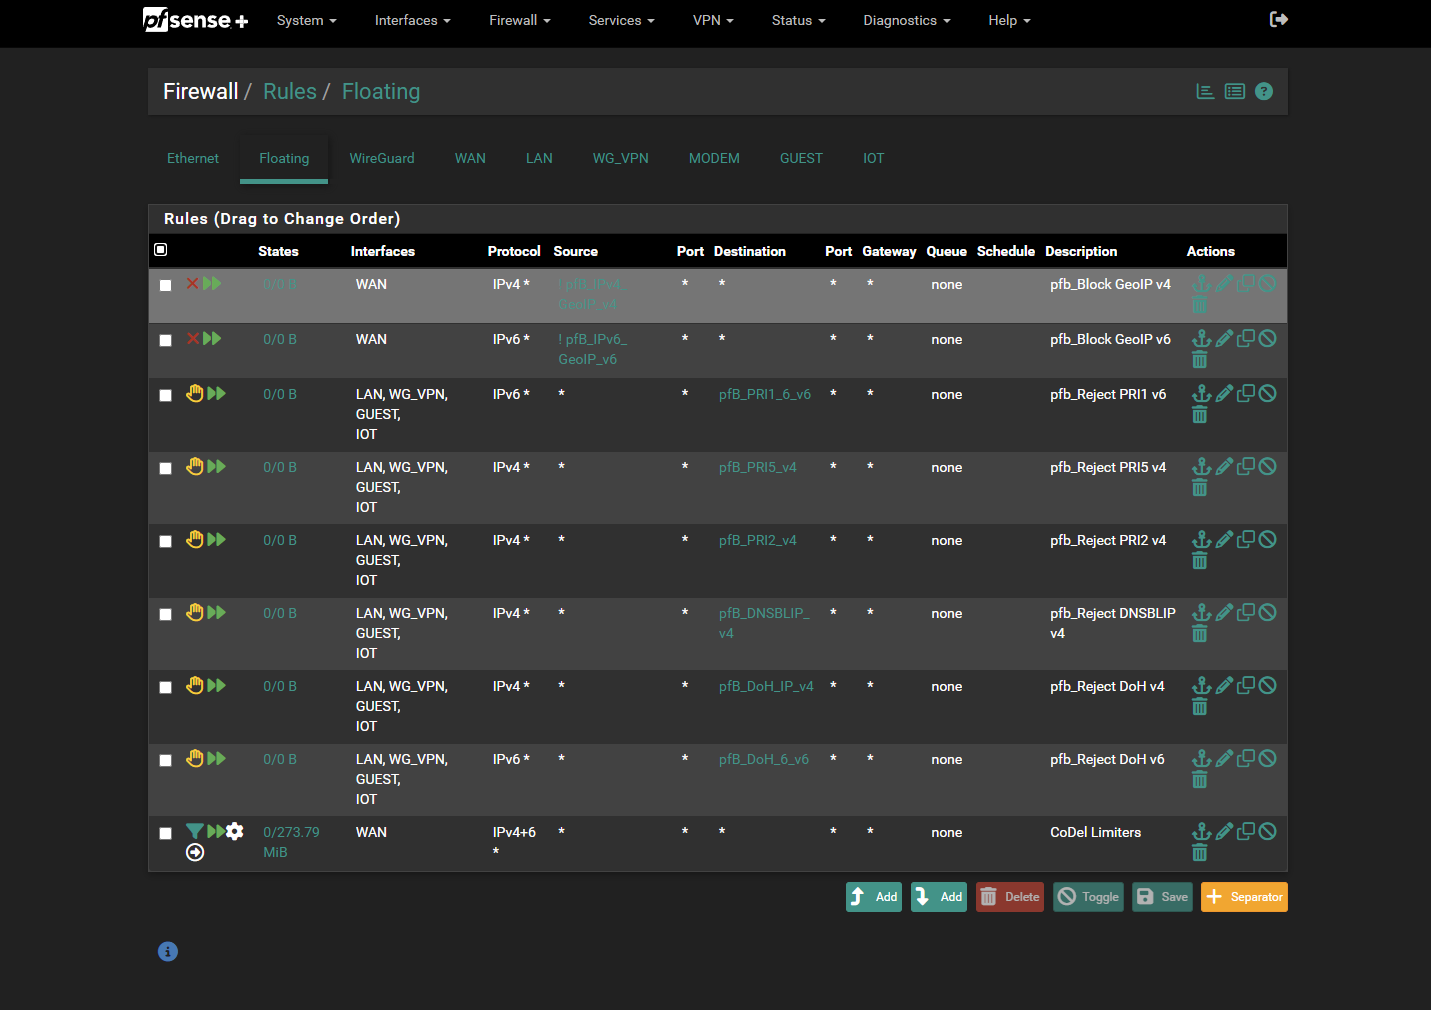Check the pfb_Reject PRI5 v4 rule checkbox

pos(166,468)
